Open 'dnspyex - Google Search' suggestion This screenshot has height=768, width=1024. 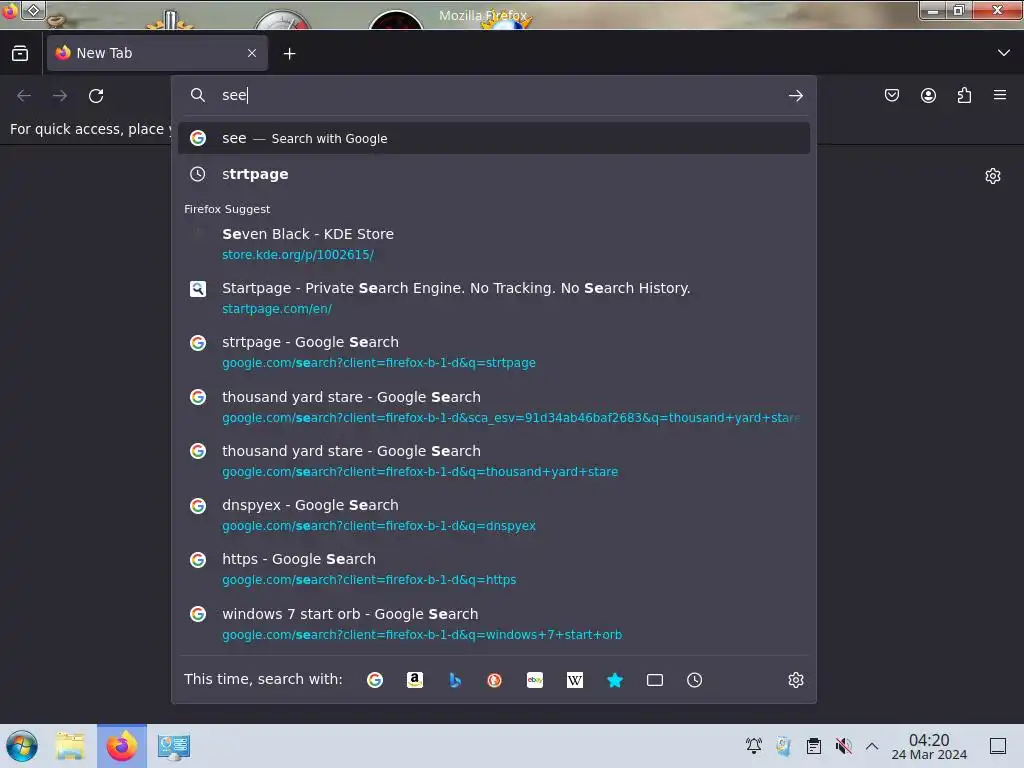click(x=494, y=515)
